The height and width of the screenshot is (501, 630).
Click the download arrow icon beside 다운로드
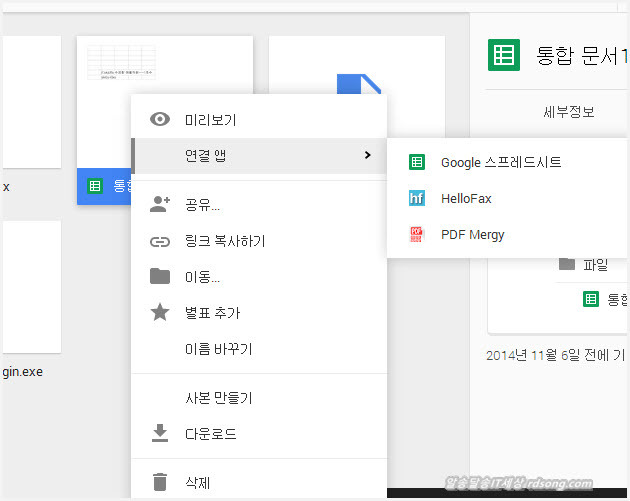(160, 434)
